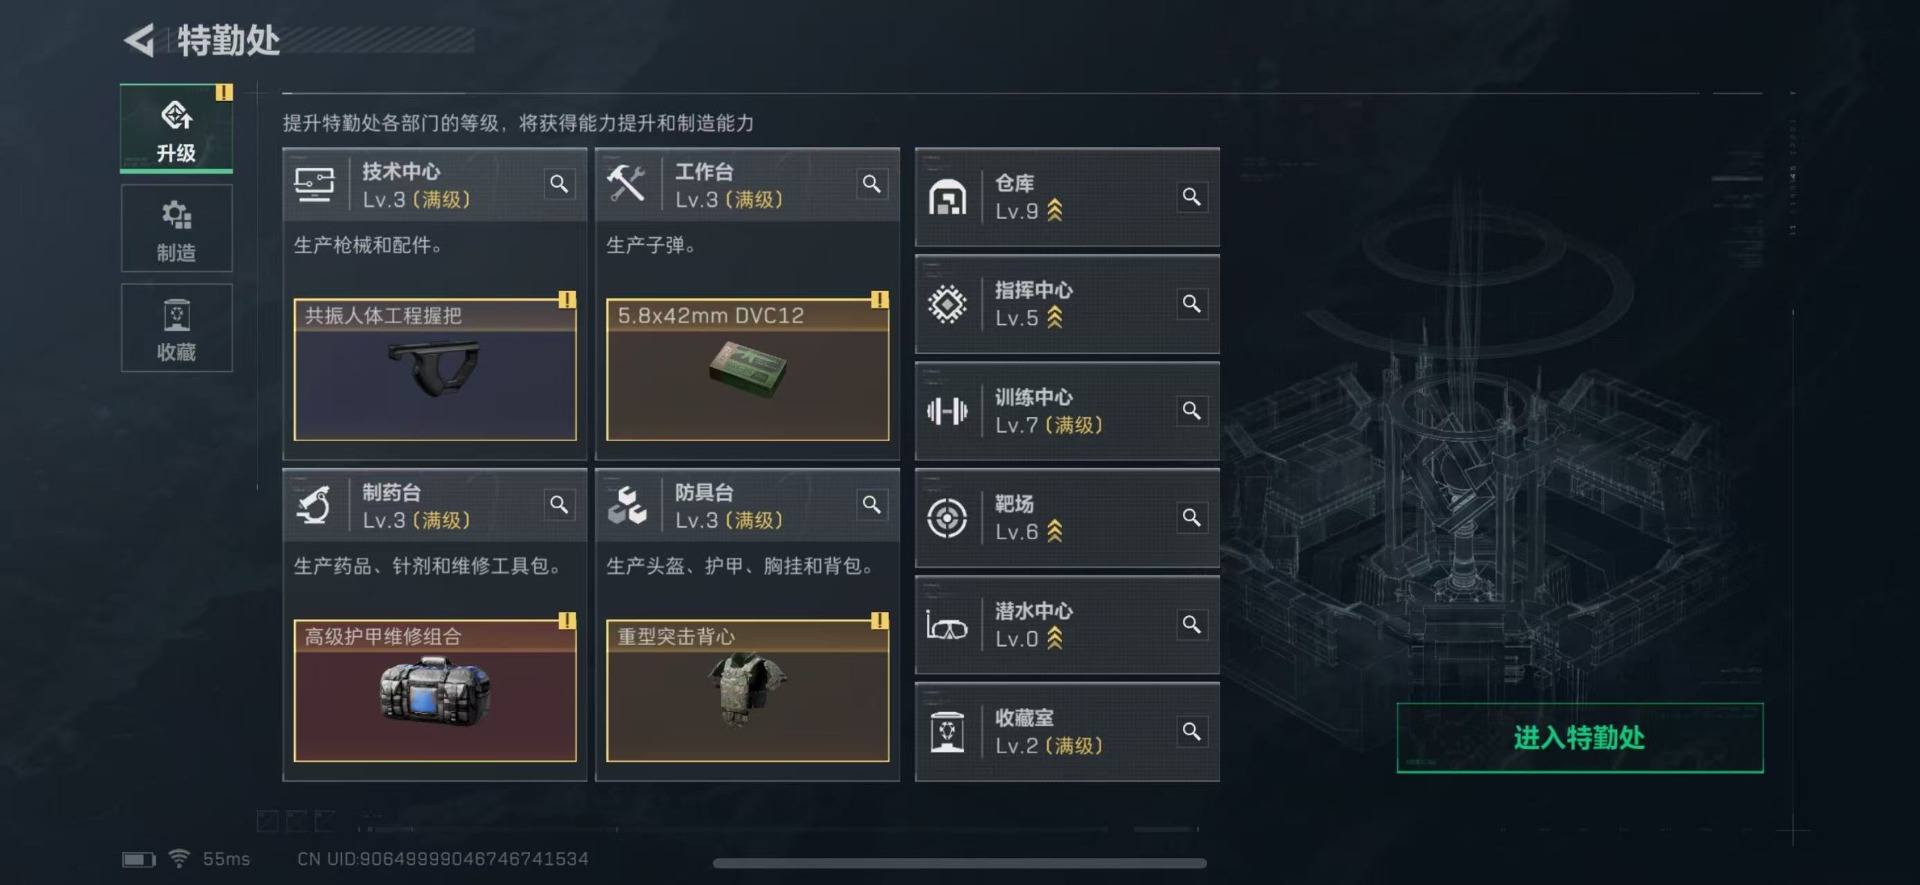Open the 高级护甲维修组合 item card
1920x885 pixels.
(435, 690)
